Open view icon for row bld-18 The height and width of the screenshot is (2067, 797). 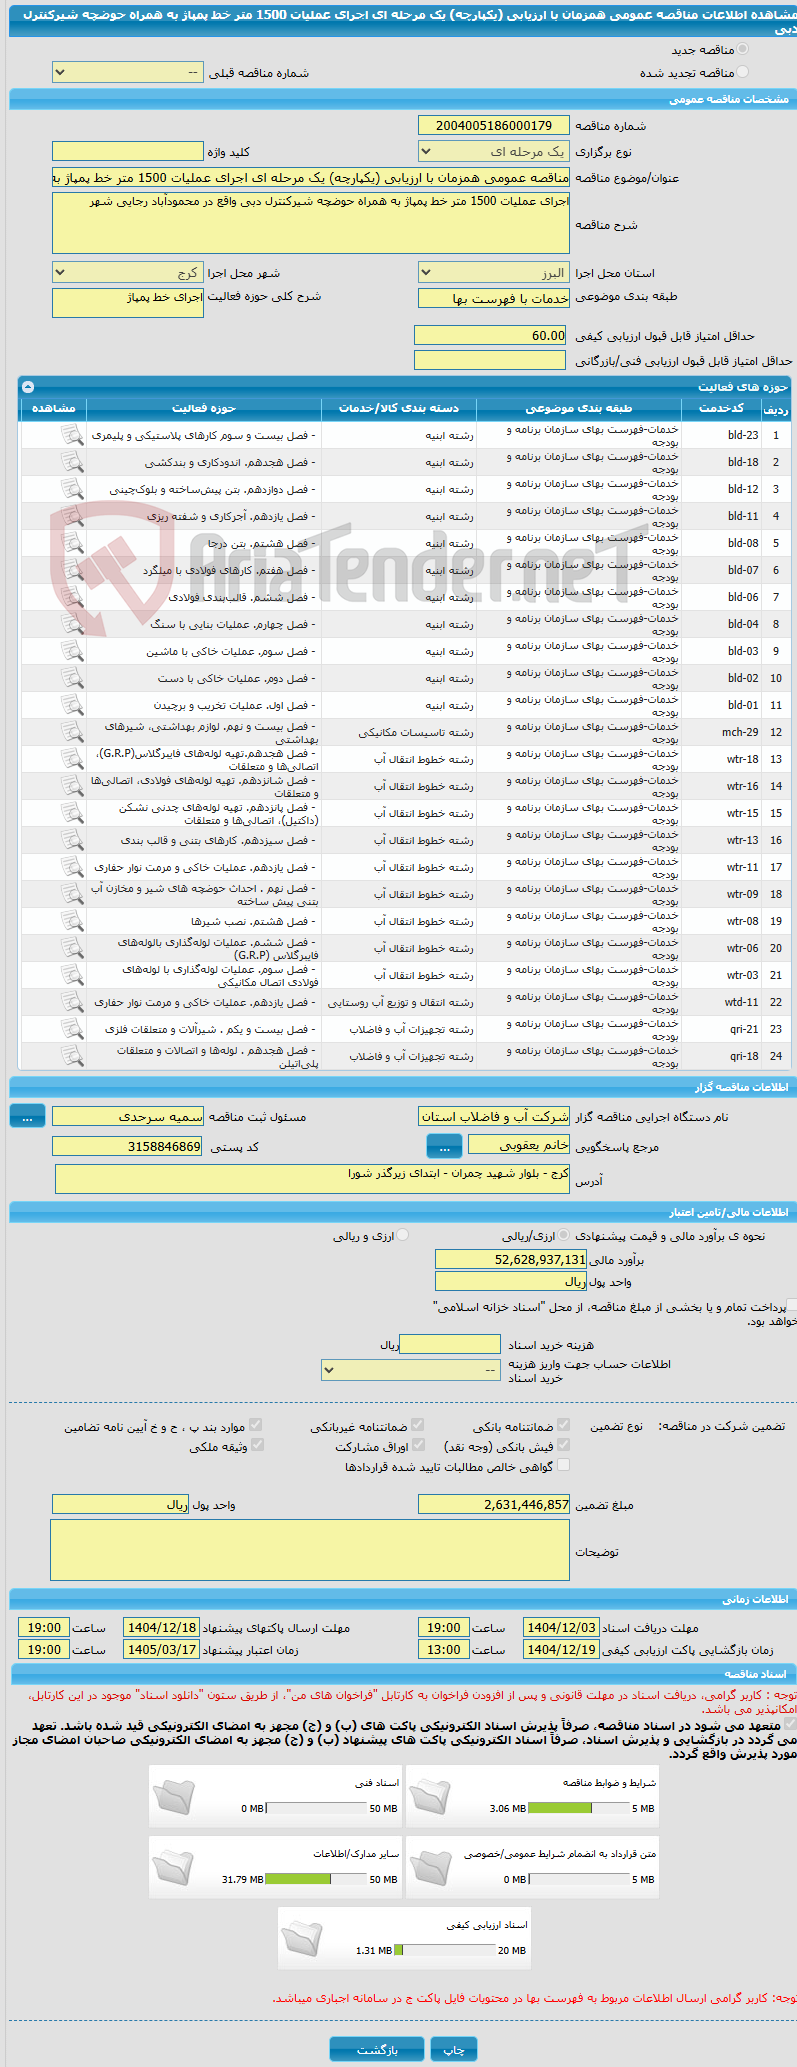point(72,462)
